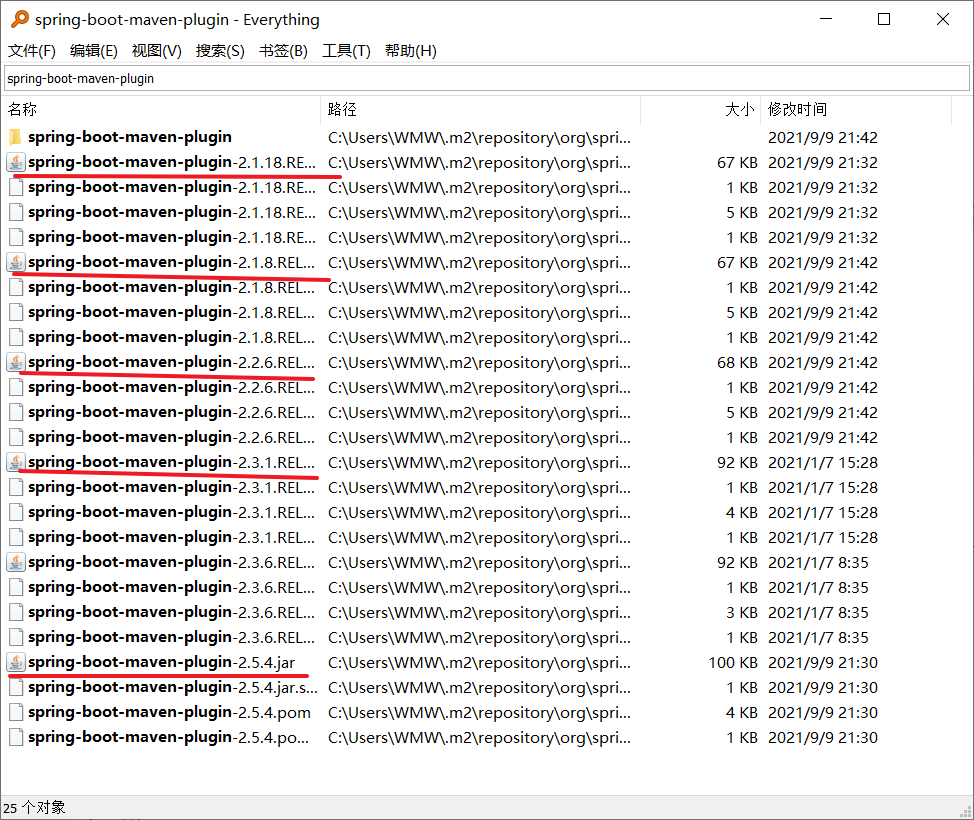
Task: Click the Everything magnifier icon in title bar
Action: (x=20, y=19)
